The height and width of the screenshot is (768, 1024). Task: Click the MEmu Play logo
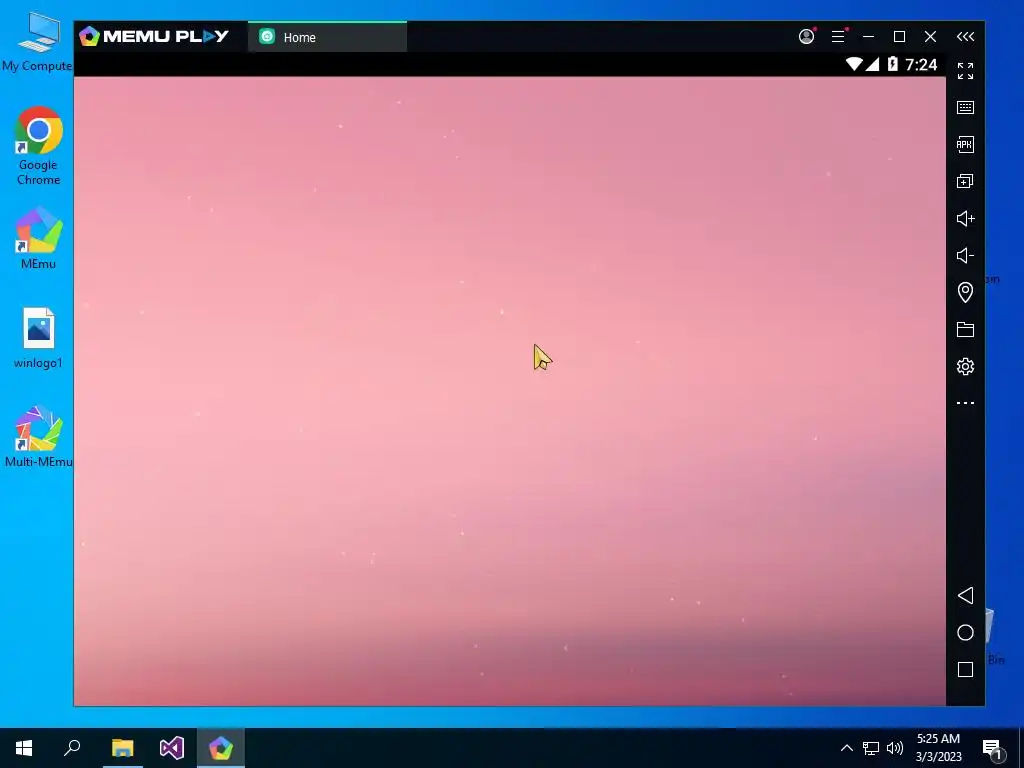tap(154, 36)
